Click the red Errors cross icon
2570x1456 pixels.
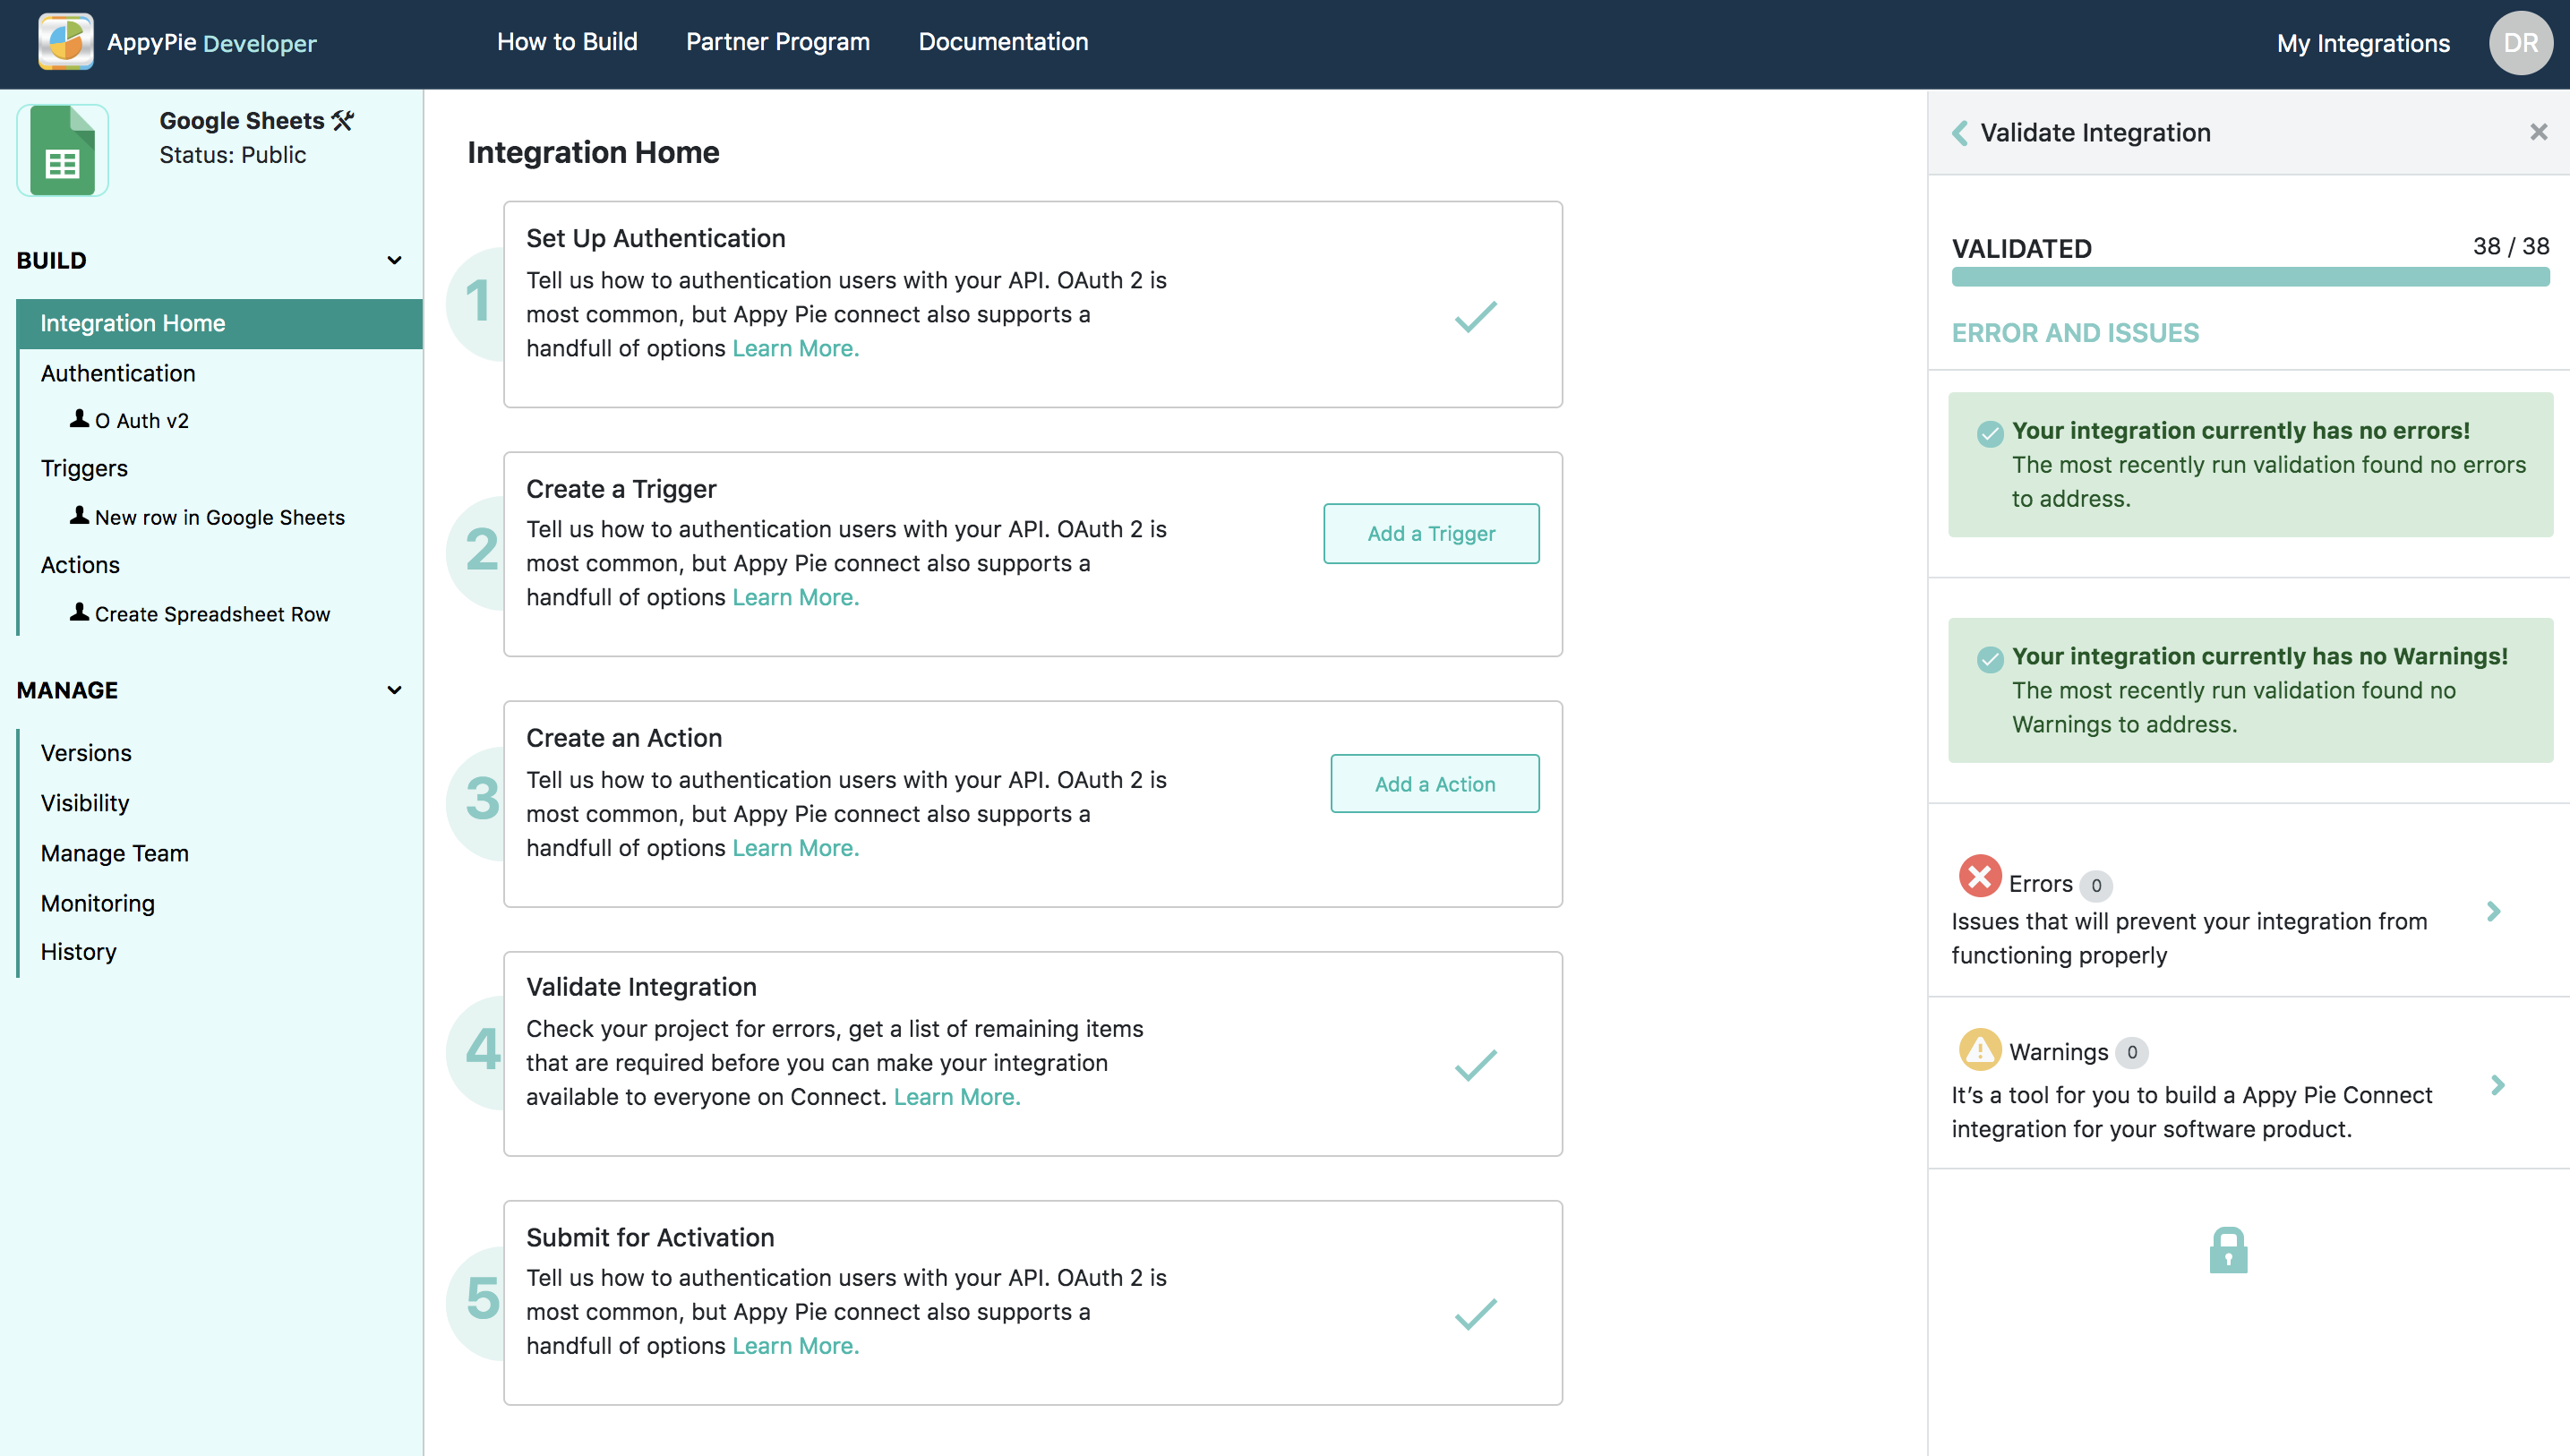[x=1979, y=875]
